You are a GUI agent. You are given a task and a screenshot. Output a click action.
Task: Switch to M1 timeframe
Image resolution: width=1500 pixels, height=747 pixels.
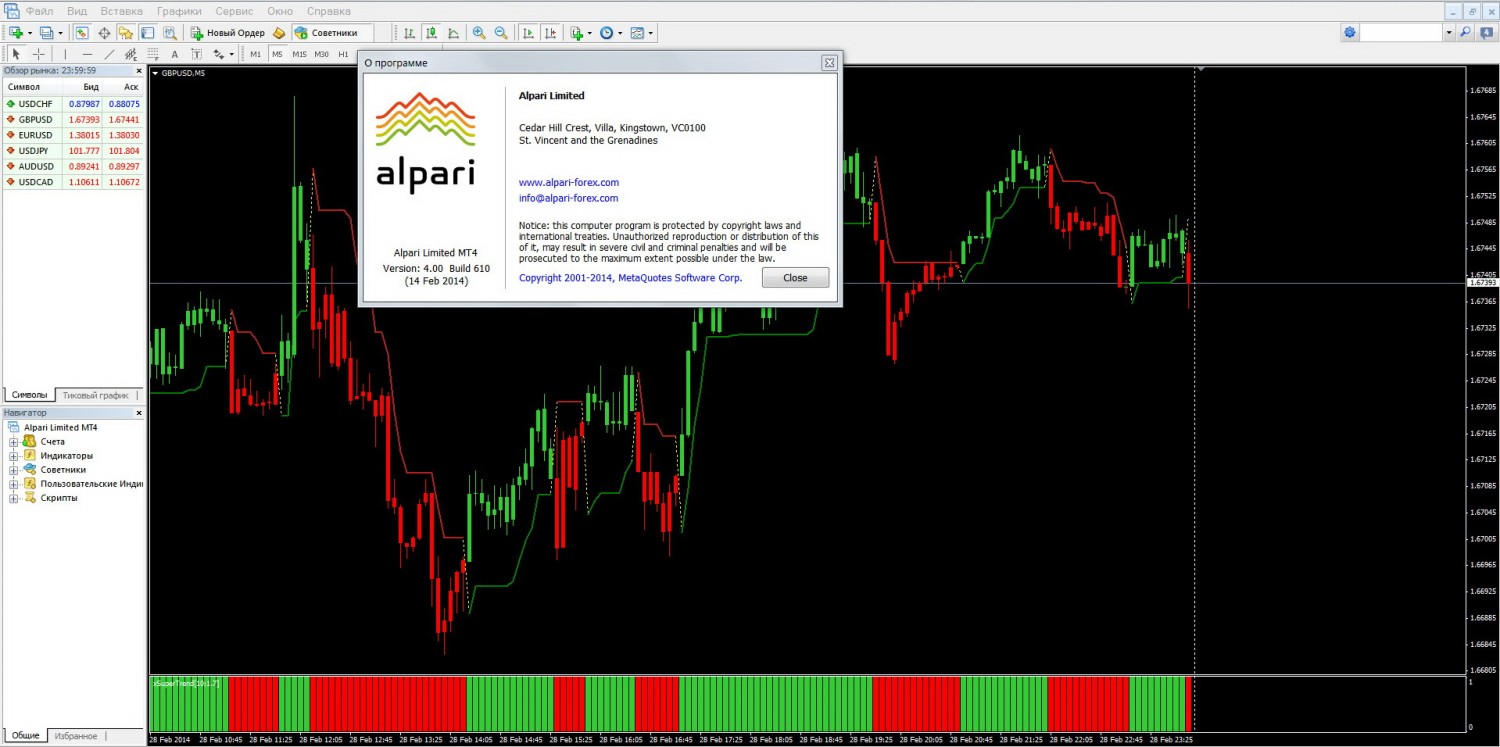[x=255, y=54]
